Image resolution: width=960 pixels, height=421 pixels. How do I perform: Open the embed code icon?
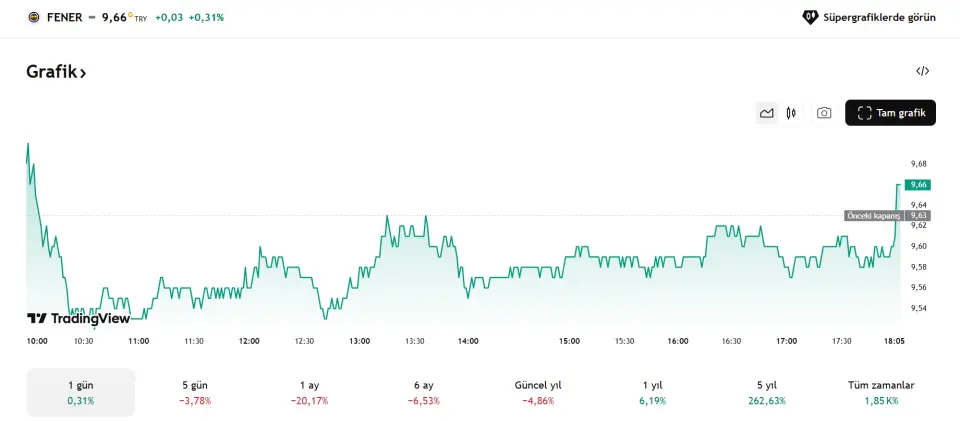(x=923, y=71)
